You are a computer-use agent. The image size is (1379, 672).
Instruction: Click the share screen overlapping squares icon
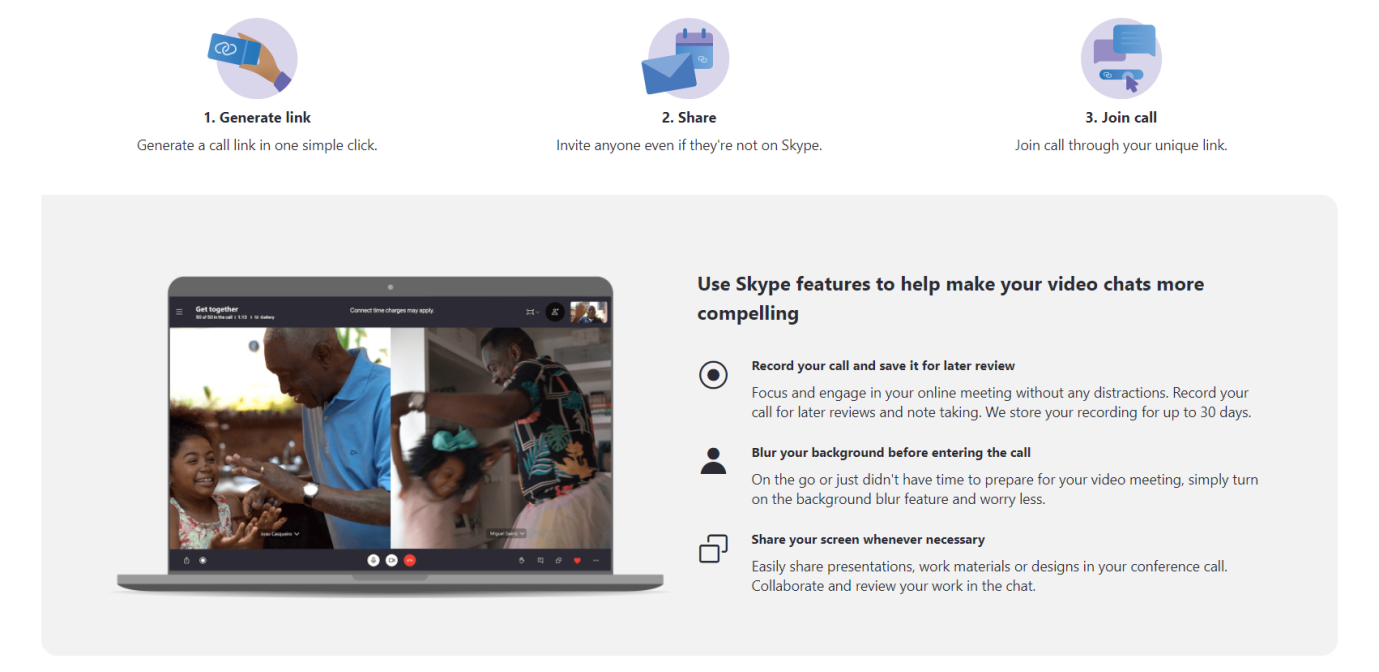pos(713,549)
